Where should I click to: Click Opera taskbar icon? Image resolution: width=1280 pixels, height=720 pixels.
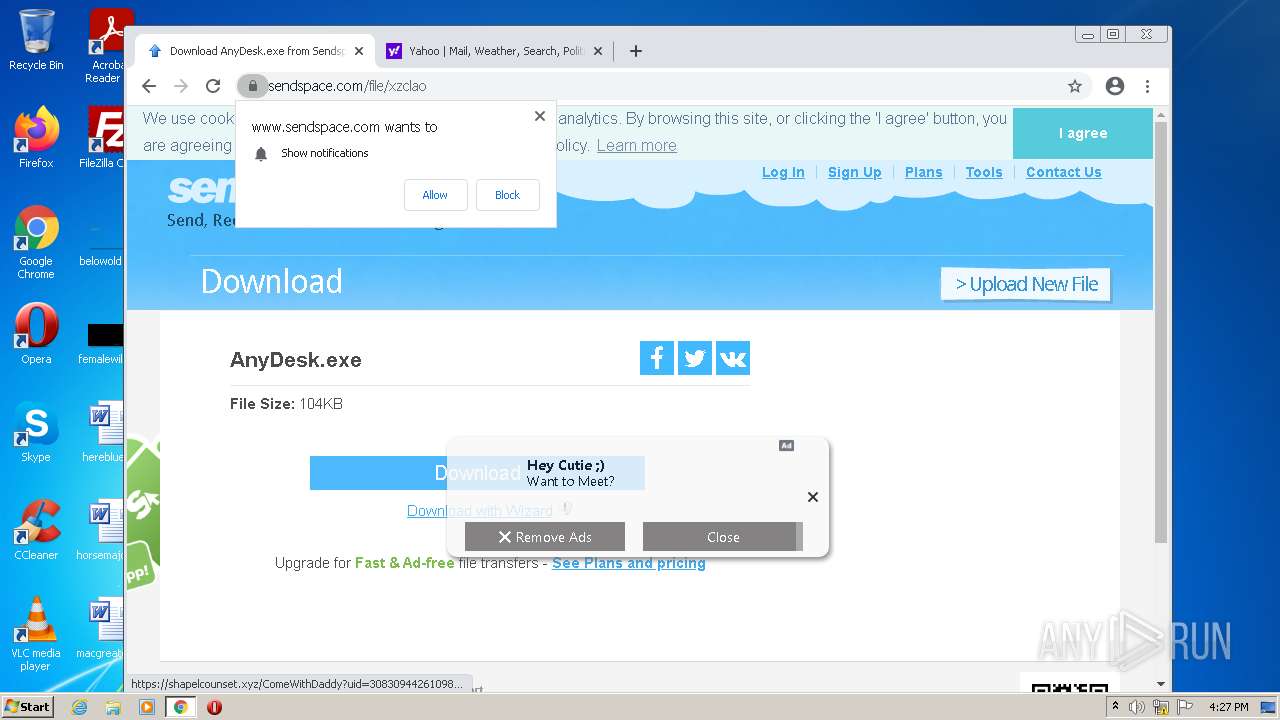tap(214, 707)
